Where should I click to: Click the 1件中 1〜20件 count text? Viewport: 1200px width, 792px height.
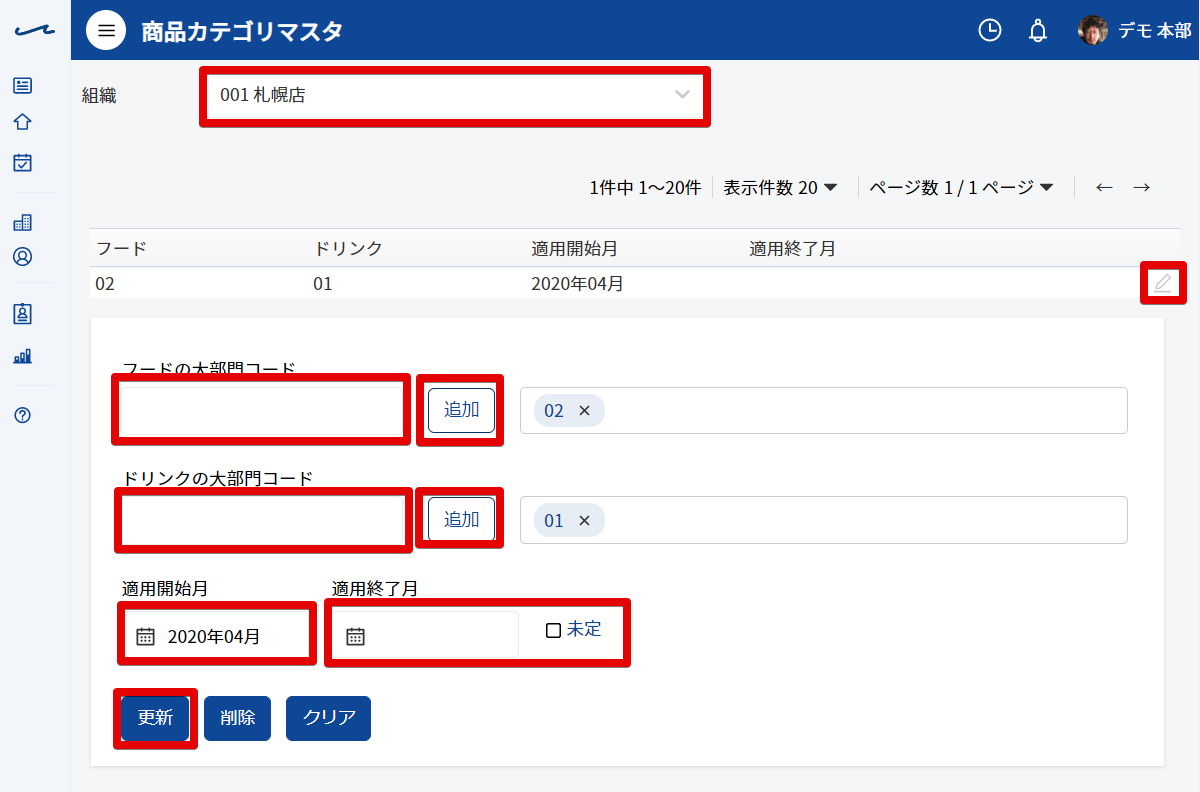[x=645, y=187]
